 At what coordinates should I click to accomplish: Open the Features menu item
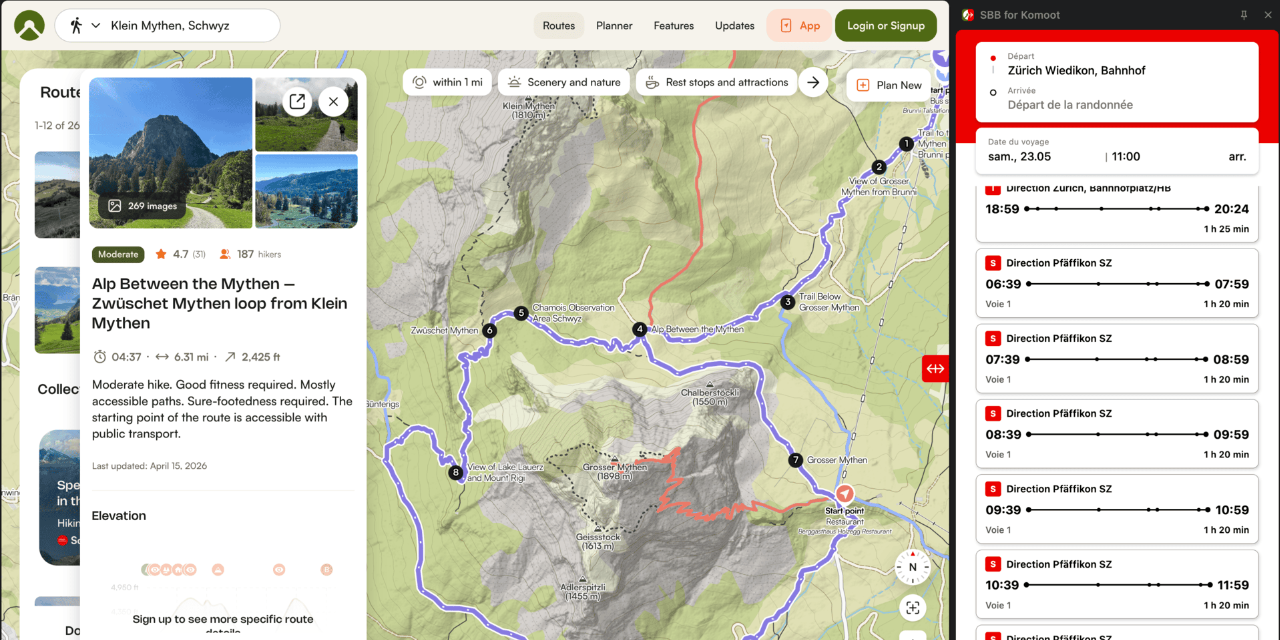coord(674,26)
